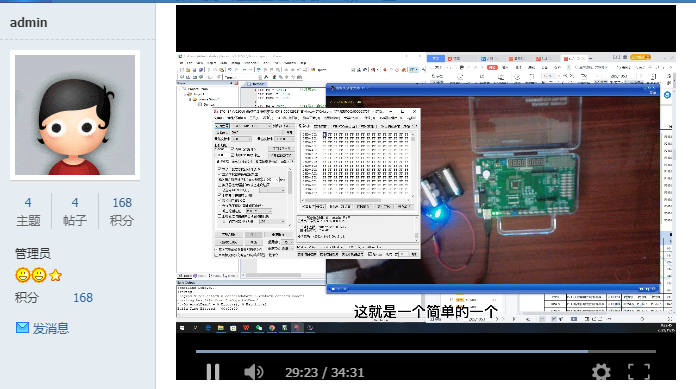This screenshot has height=389, width=696.
Task: Mute the video with speaker icon
Action: click(x=253, y=372)
